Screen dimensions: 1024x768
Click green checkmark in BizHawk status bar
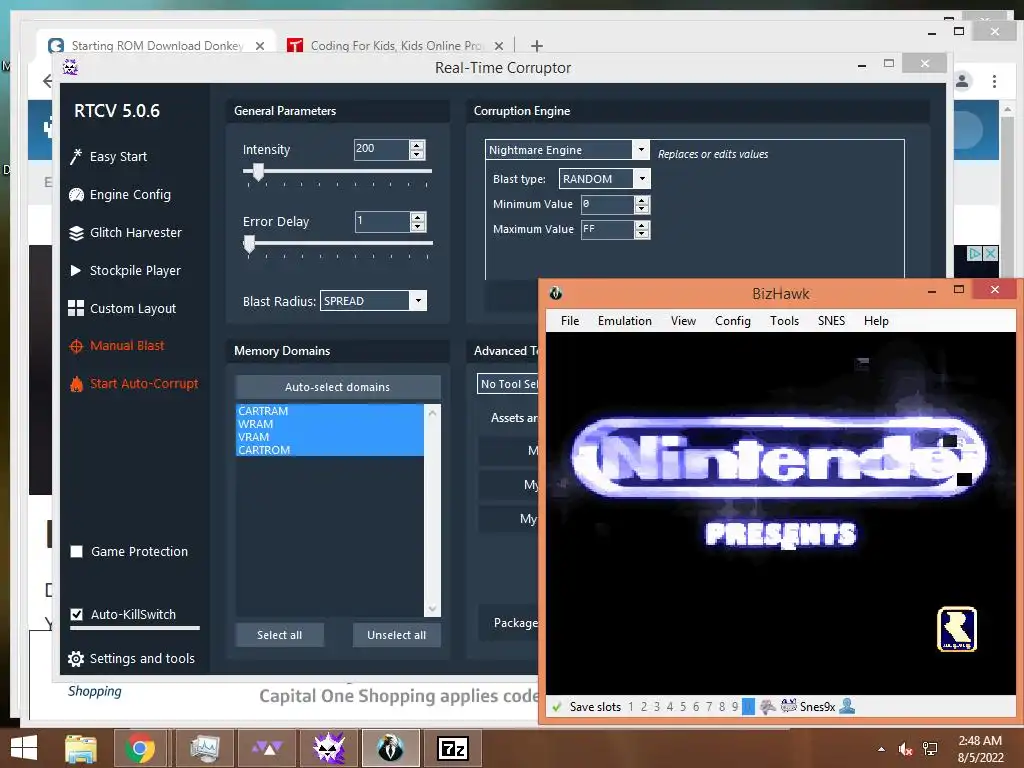tap(557, 707)
